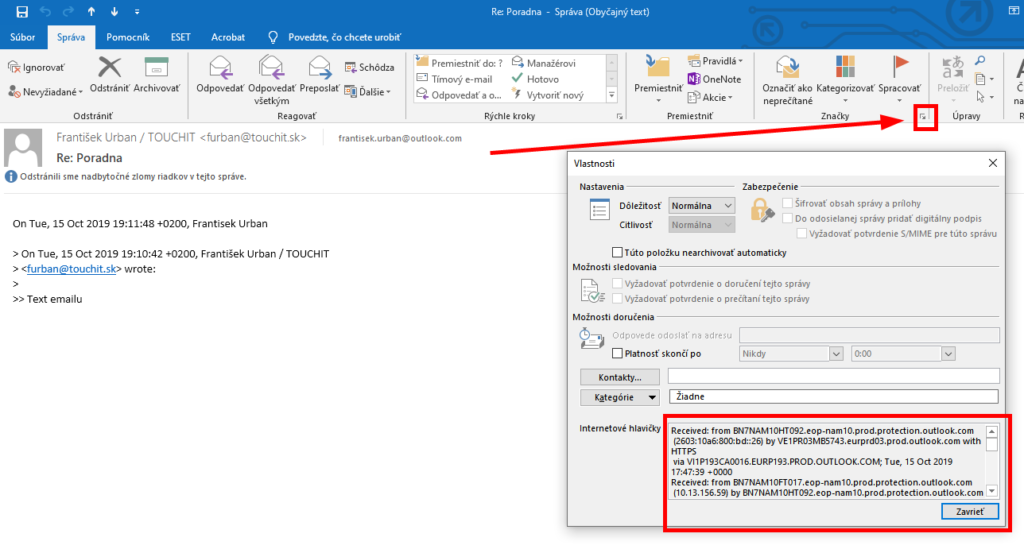Click Odpovedať všetkým reply-all icon

pos(271,68)
